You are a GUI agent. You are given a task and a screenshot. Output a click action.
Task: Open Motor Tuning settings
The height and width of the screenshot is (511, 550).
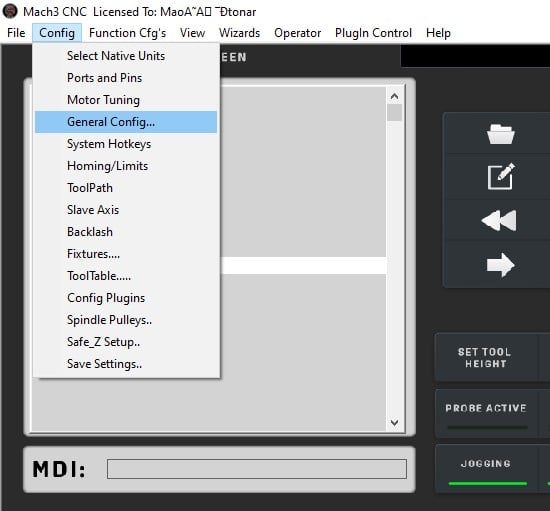(x=126, y=100)
